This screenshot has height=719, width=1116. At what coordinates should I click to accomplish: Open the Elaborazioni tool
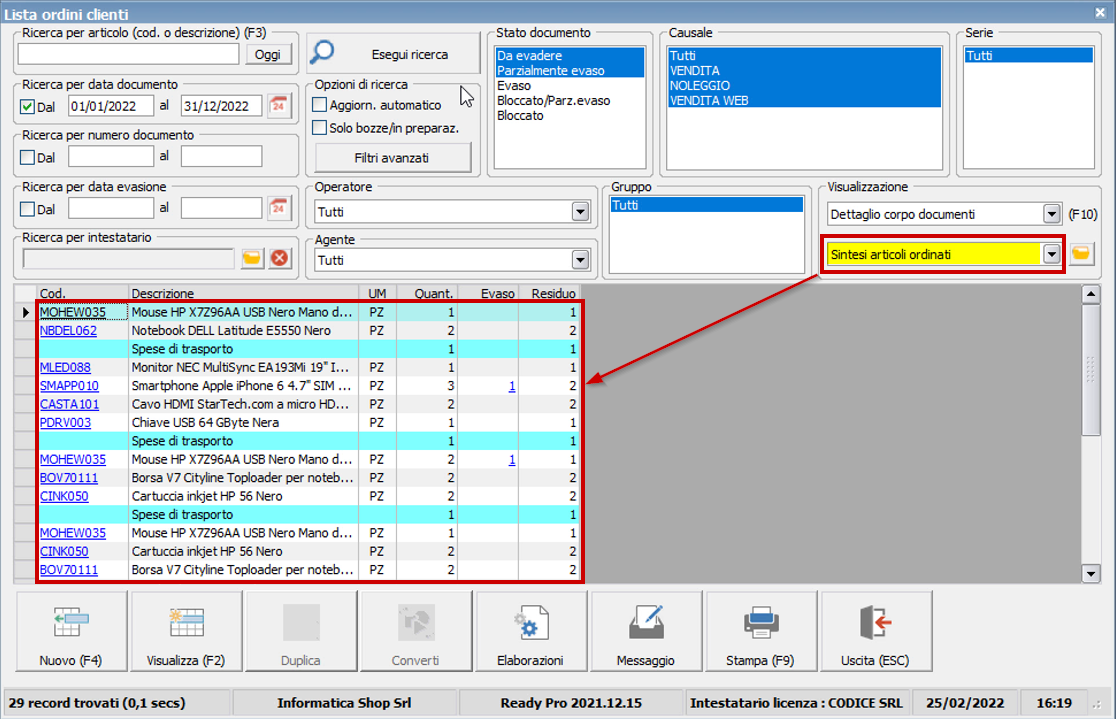point(530,631)
